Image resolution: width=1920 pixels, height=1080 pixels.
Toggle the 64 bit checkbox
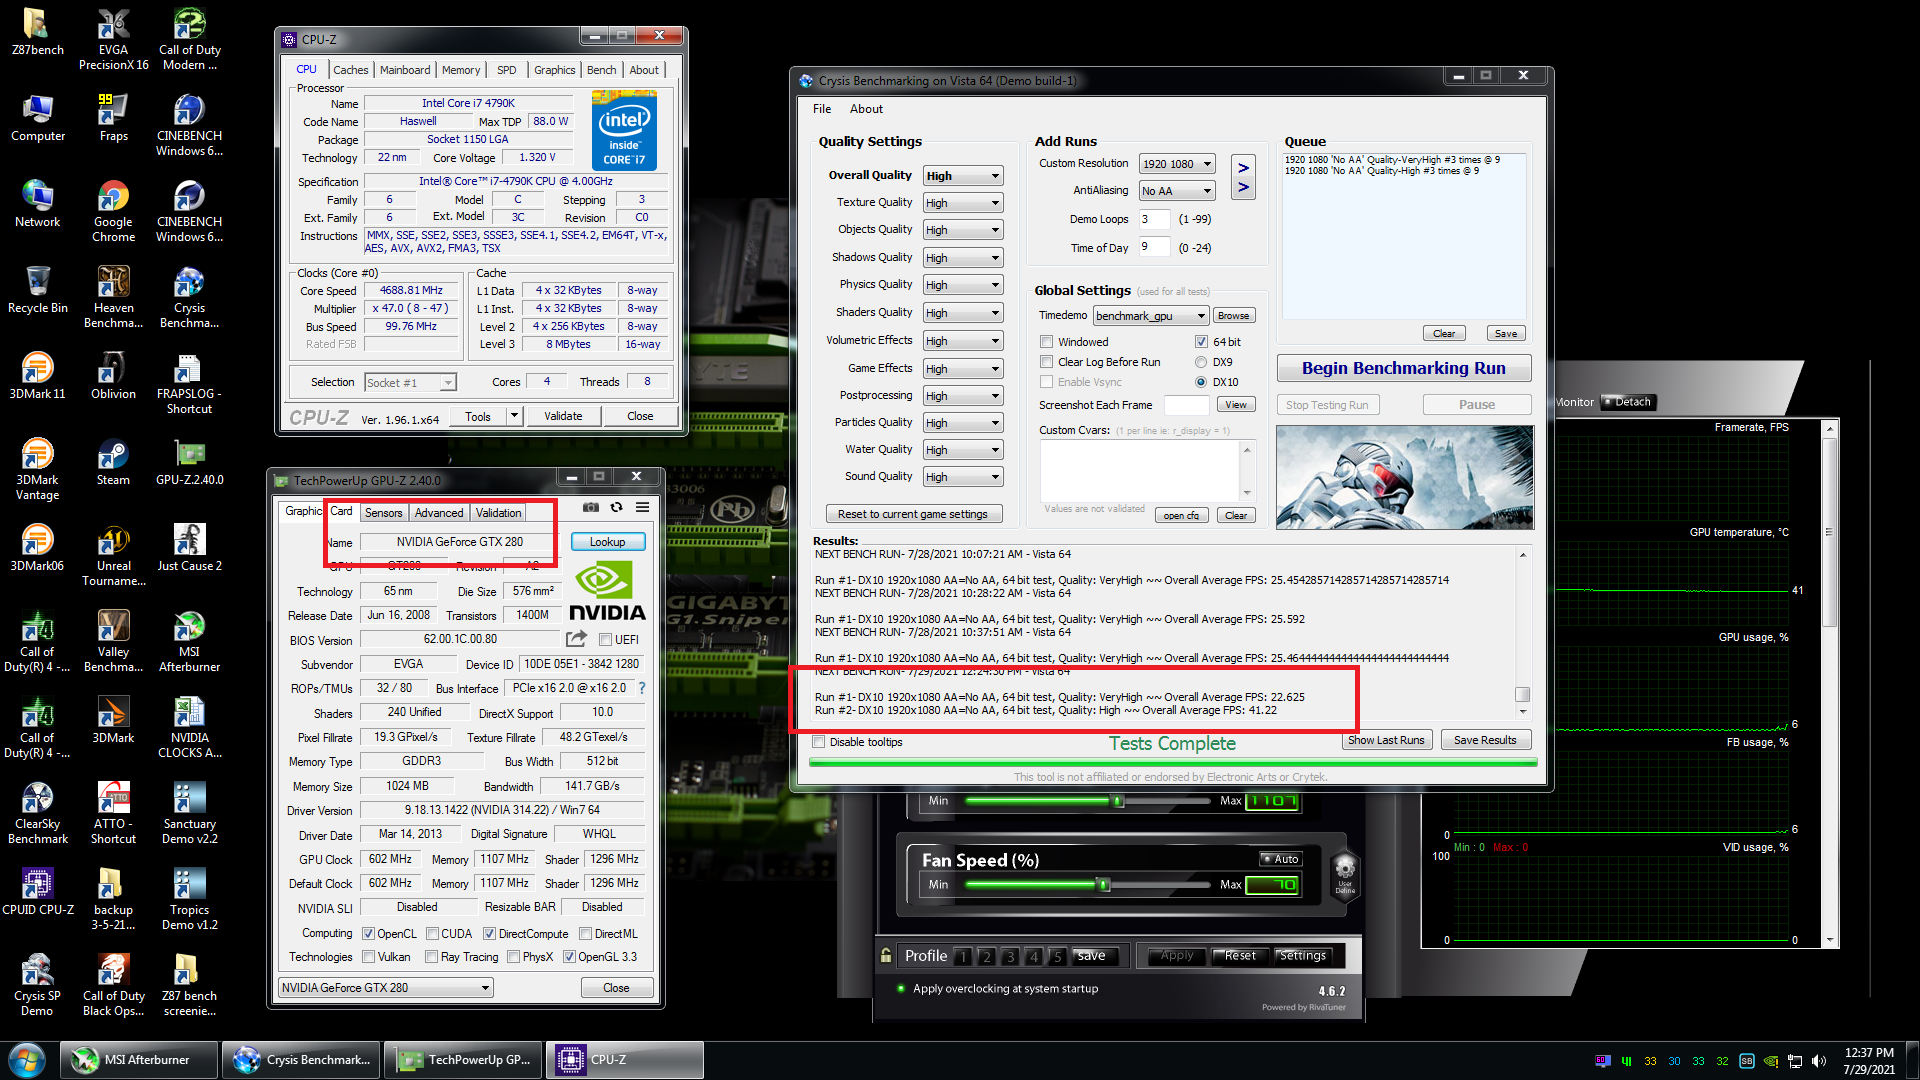point(1201,342)
